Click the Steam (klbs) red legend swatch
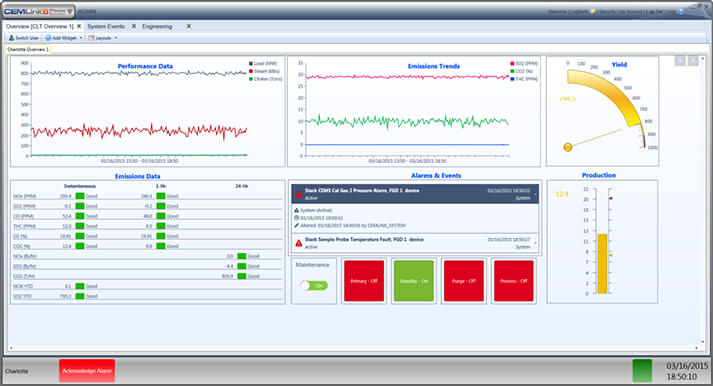 [x=251, y=71]
